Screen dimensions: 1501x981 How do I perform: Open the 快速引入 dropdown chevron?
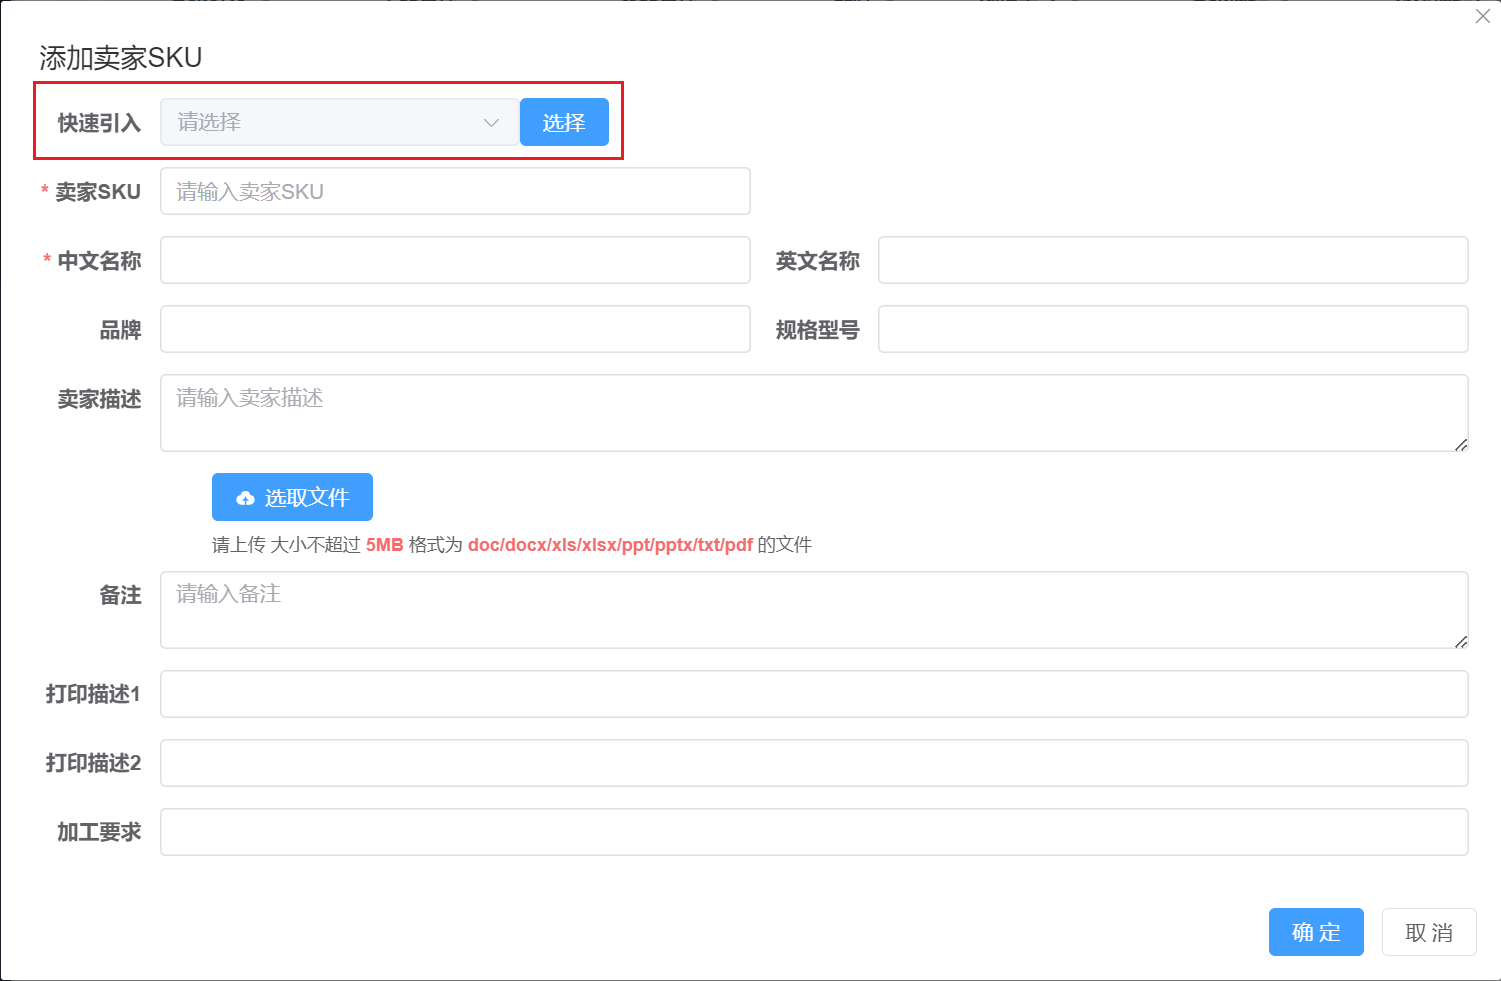(490, 121)
